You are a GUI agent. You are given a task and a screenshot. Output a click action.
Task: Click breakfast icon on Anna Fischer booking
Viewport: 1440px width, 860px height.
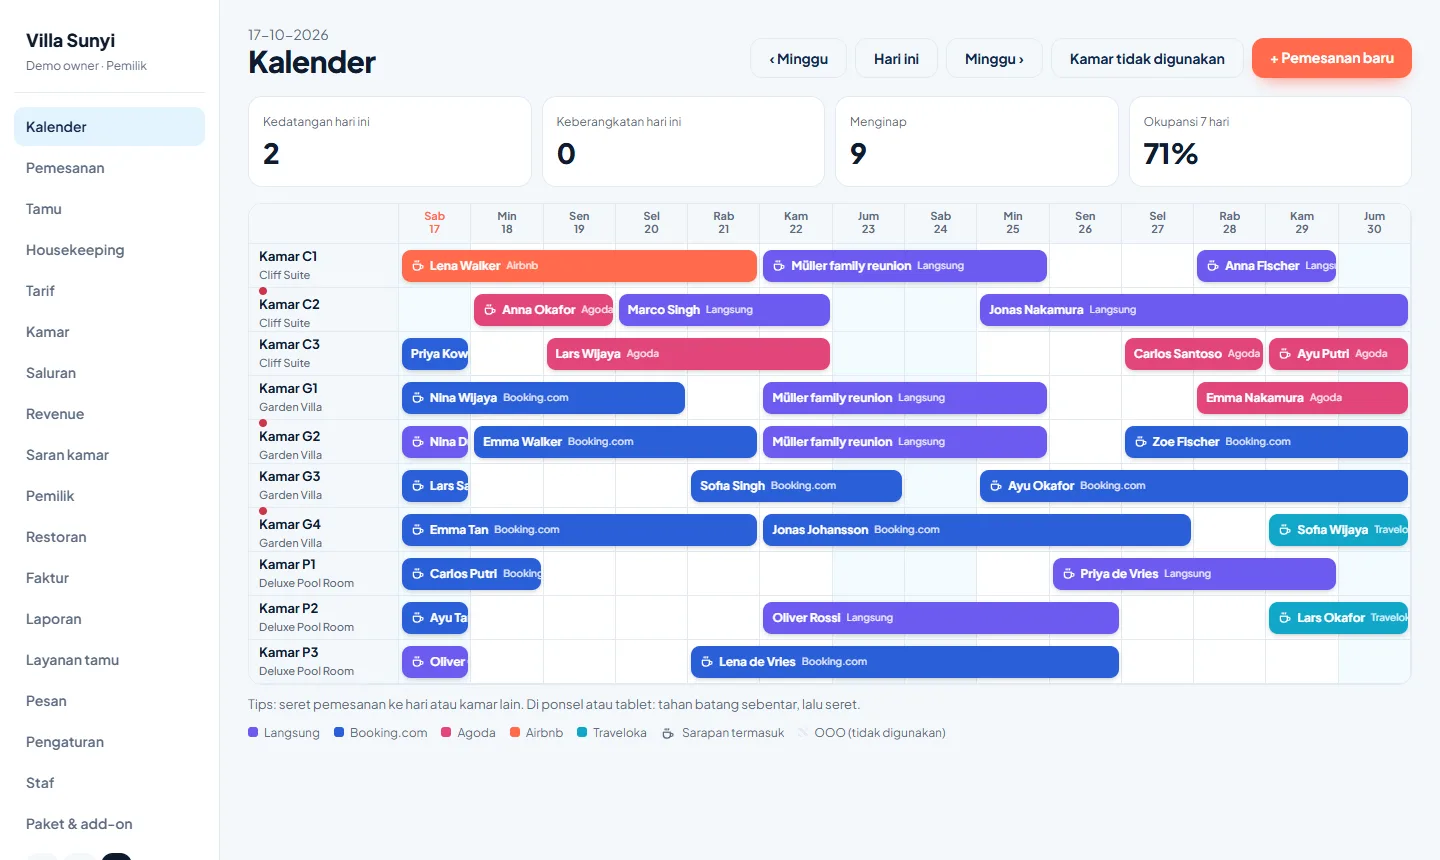tap(1213, 266)
